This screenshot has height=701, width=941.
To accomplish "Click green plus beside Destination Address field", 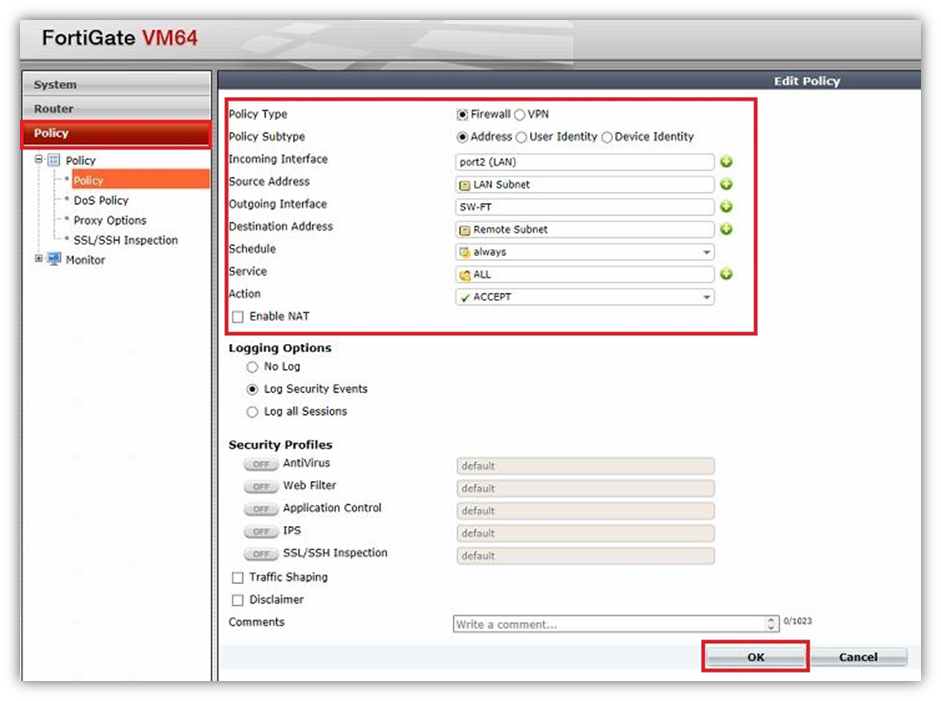I will pyautogui.click(x=726, y=229).
